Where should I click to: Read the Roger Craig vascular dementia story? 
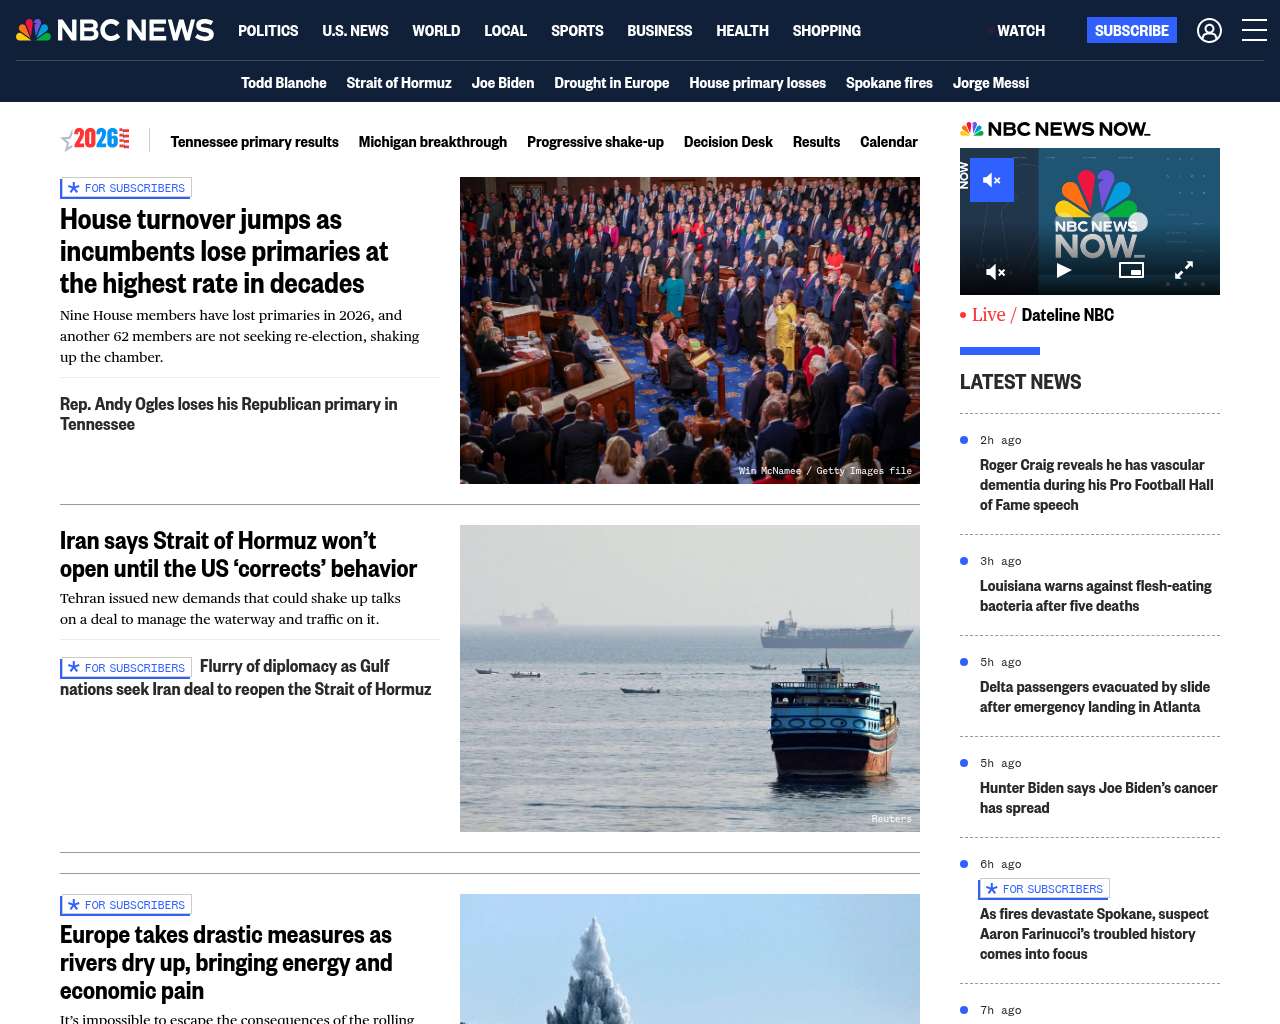click(1097, 485)
